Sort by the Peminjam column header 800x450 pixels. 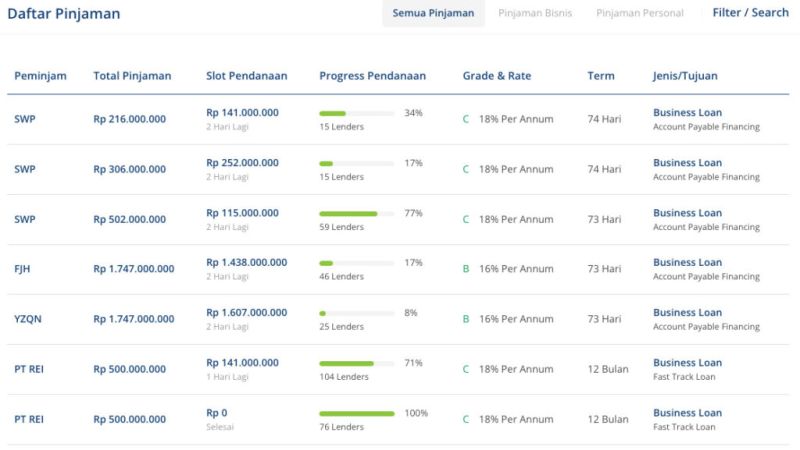(40, 76)
